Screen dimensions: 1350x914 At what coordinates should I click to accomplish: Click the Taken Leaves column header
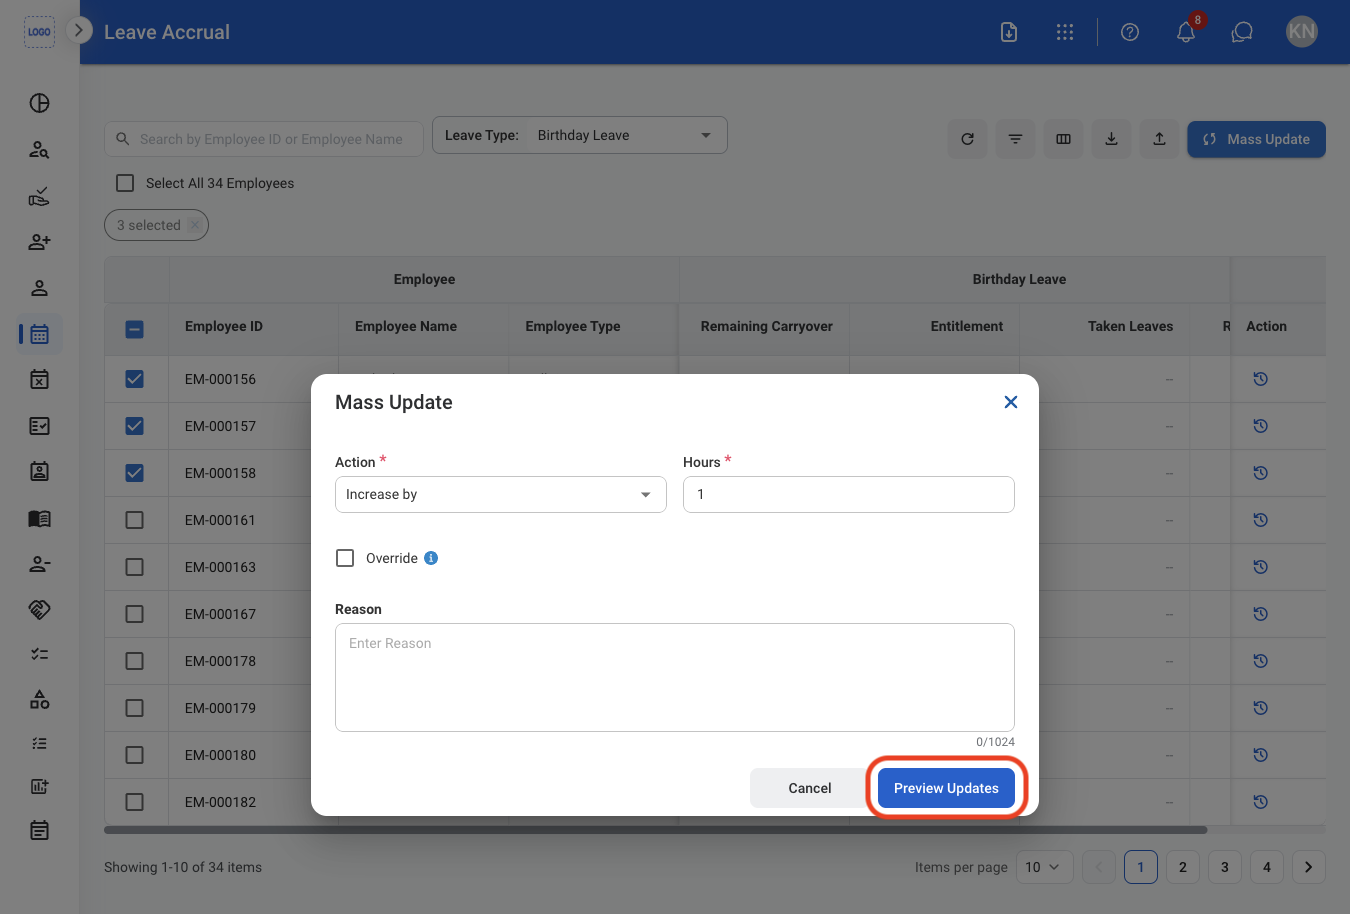click(x=1131, y=326)
